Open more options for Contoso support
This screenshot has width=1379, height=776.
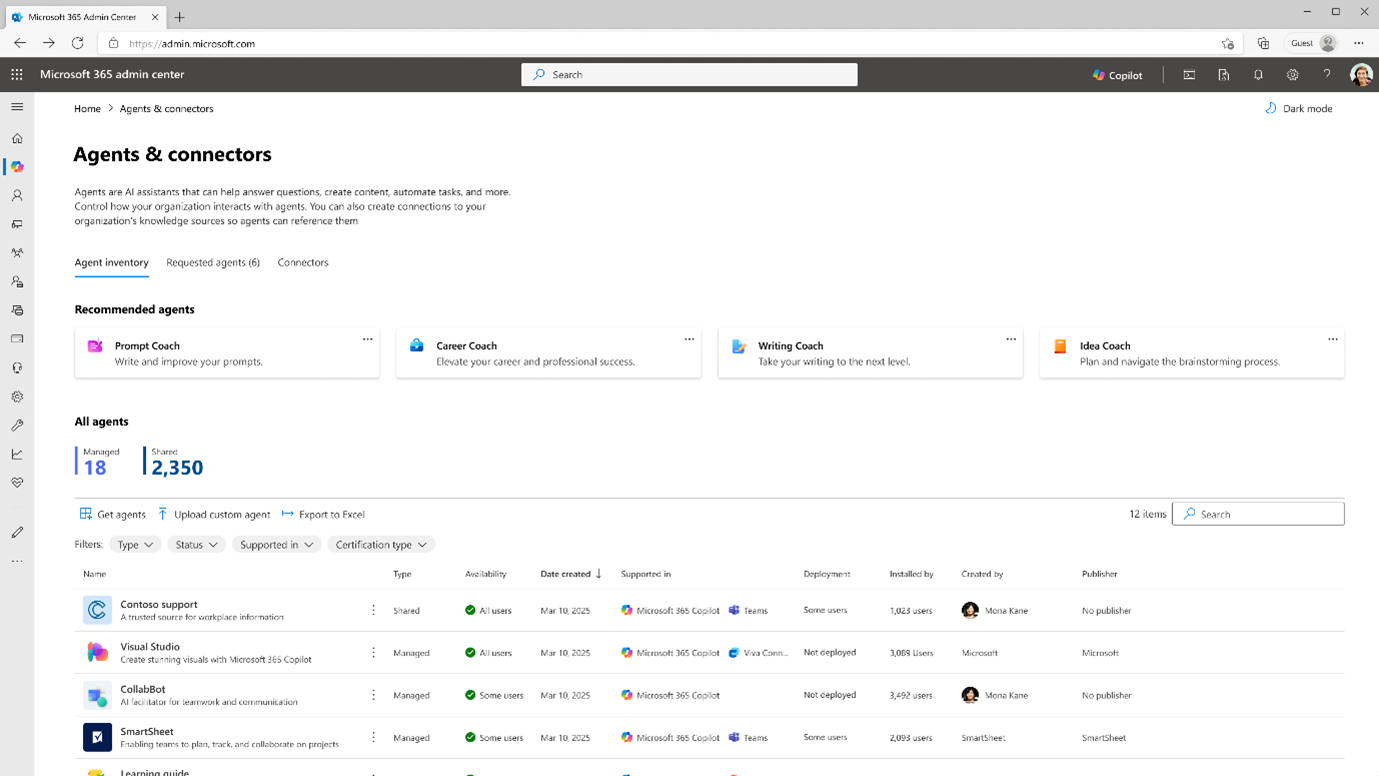pos(373,610)
